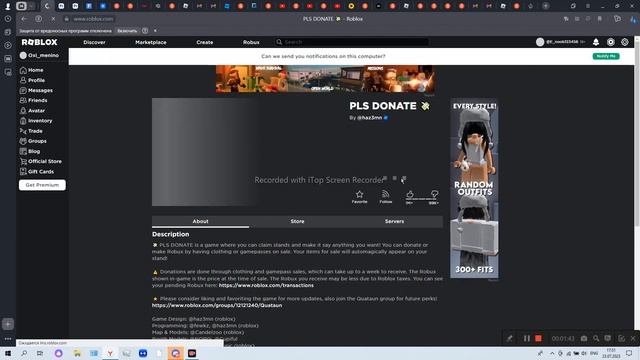Favorite the PLS DONATE game
Screen dimensions: 640x360
click(360, 197)
